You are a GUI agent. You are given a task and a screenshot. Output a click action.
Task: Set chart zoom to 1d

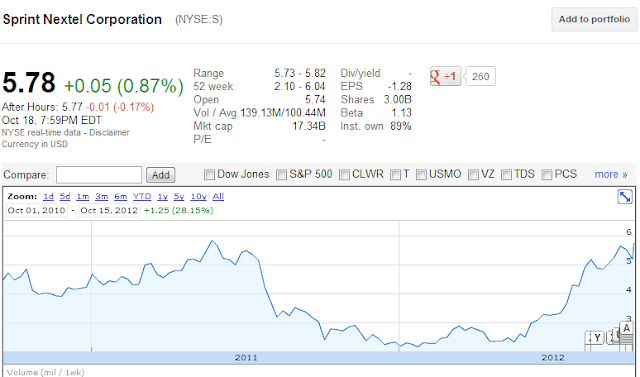pos(48,197)
